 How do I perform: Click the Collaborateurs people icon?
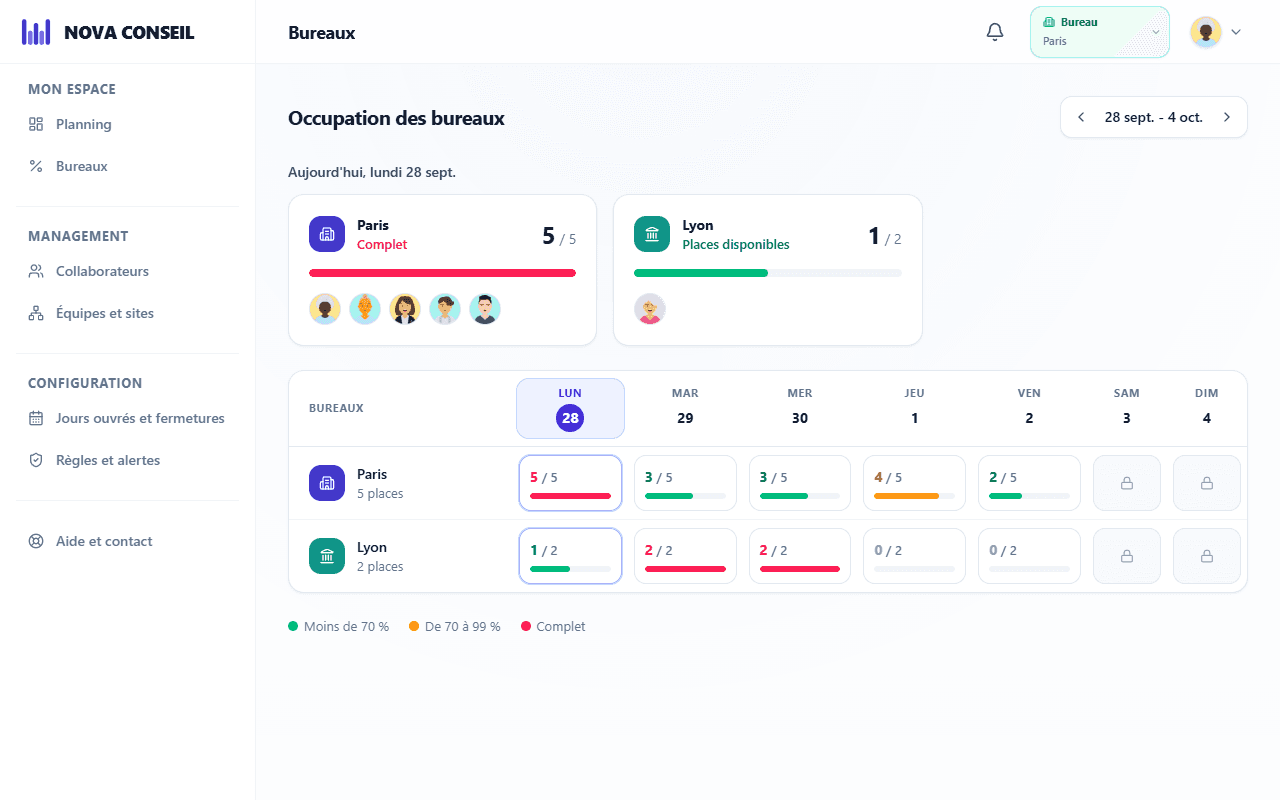pyautogui.click(x=36, y=271)
